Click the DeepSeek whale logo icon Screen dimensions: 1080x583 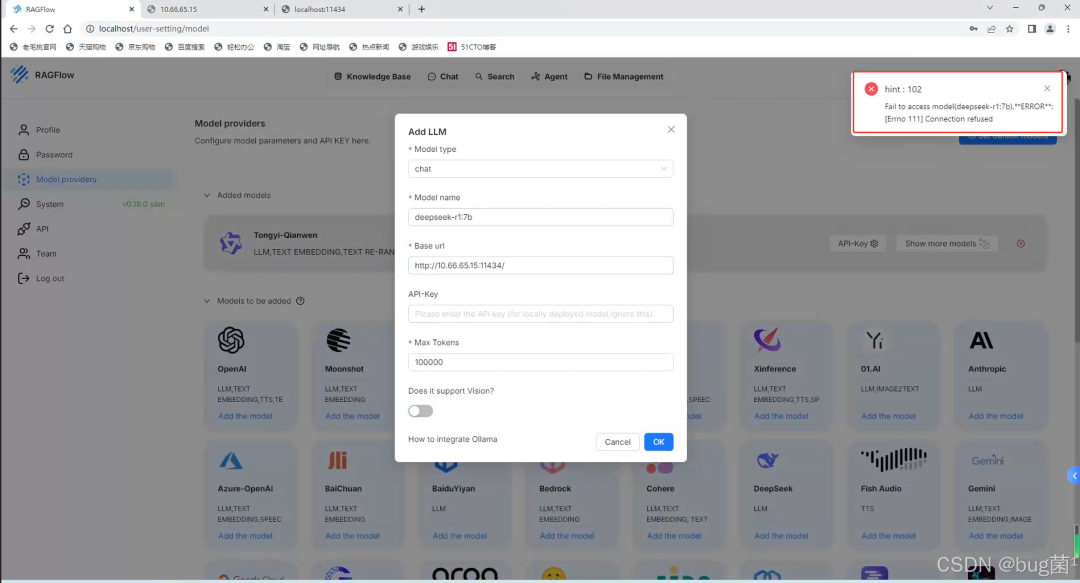coord(767,460)
